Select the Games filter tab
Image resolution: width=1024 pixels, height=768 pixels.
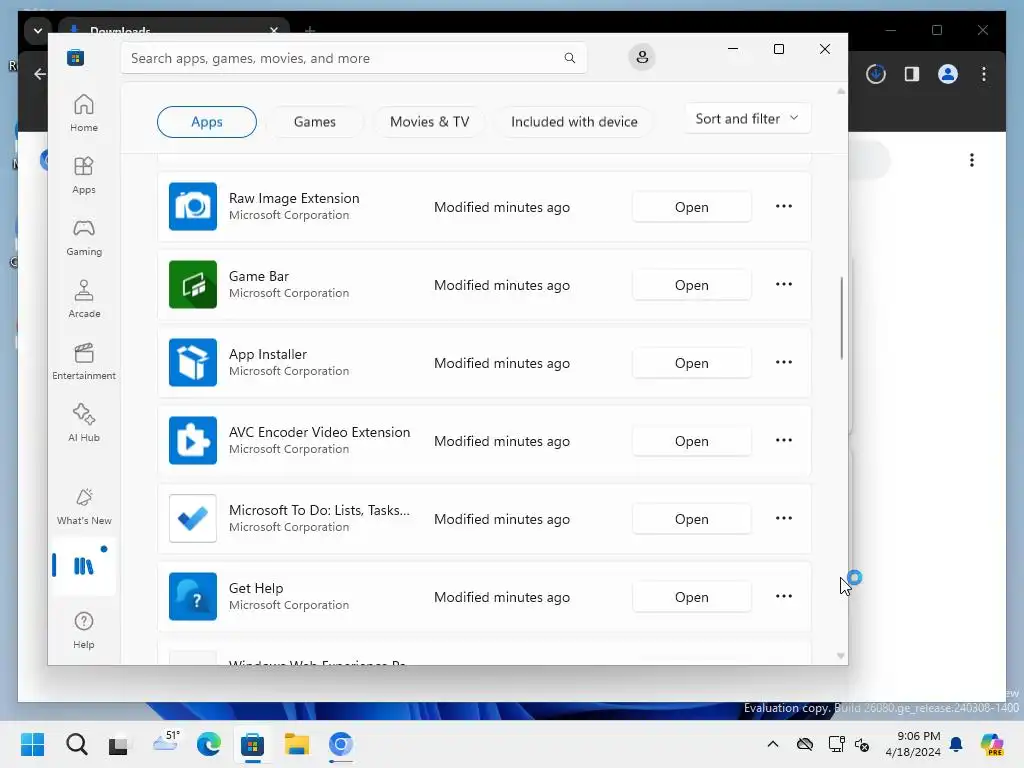[x=315, y=121]
